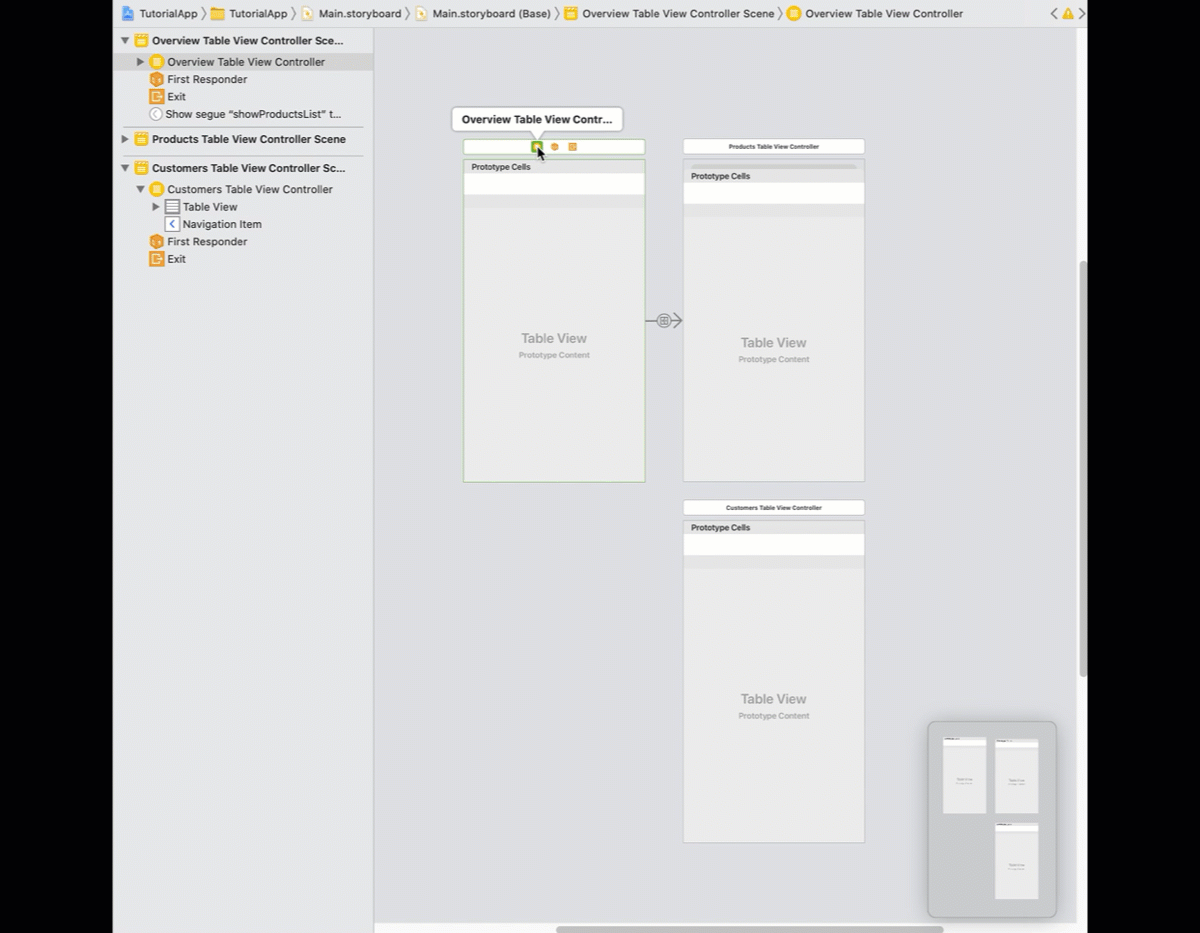Click the last Overview Table View Controller breadcrumb

click(875, 14)
